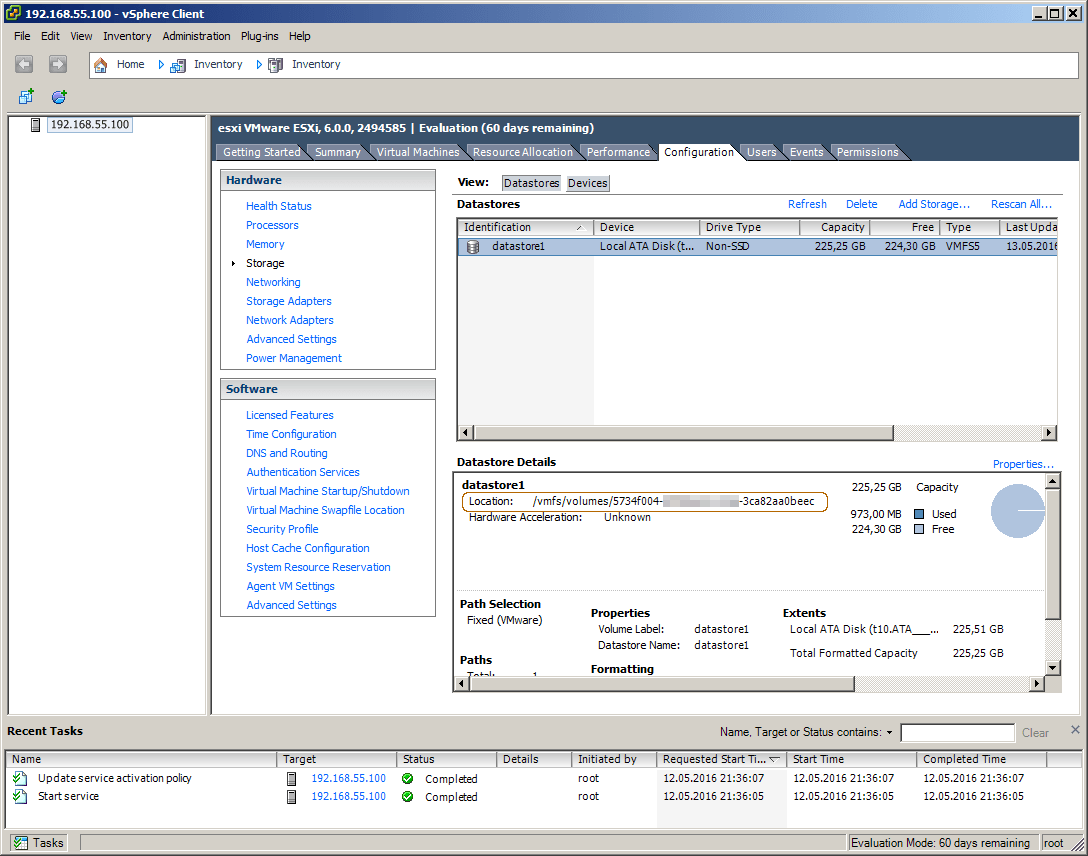Click the recent tasks filter input field
This screenshot has height=856, width=1088.
click(956, 733)
